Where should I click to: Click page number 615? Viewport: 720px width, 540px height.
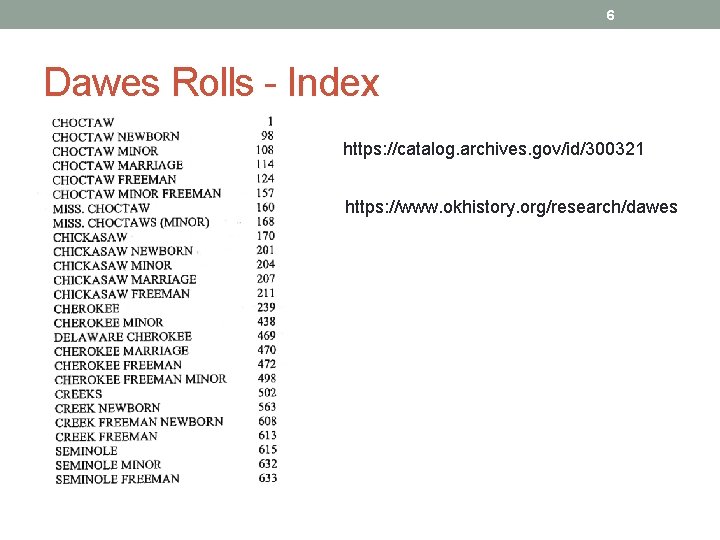click(268, 450)
